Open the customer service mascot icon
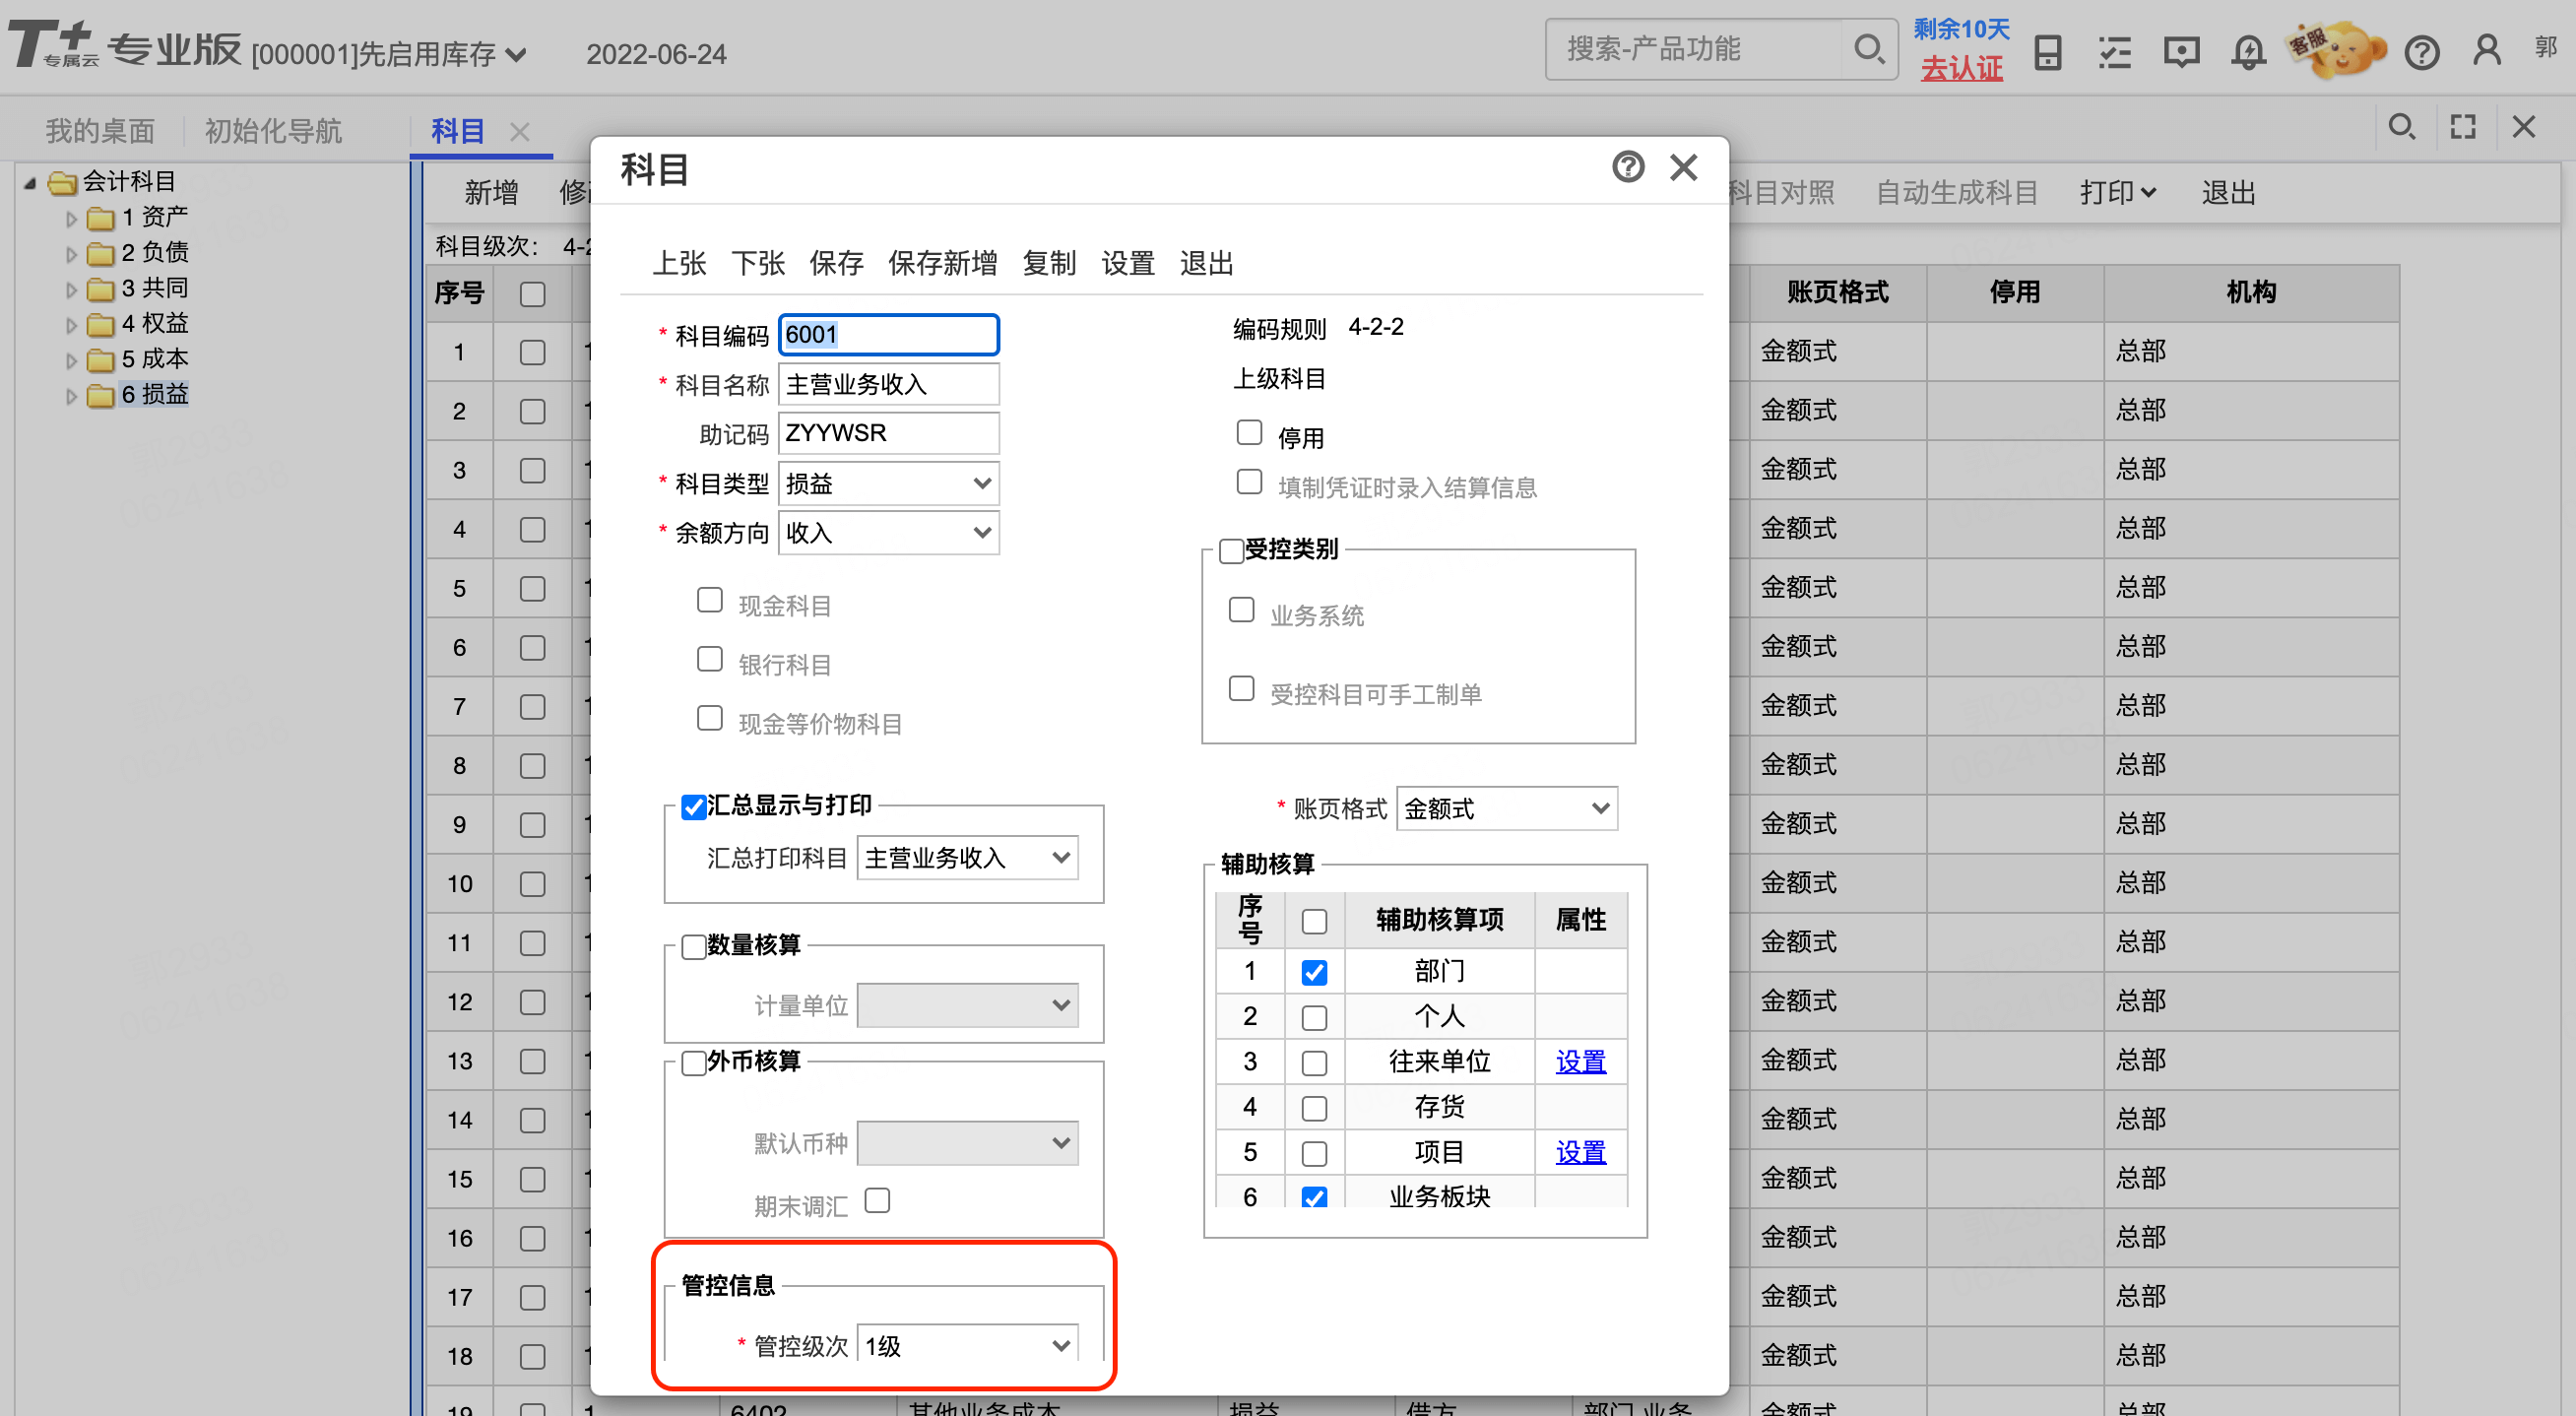 click(2336, 50)
